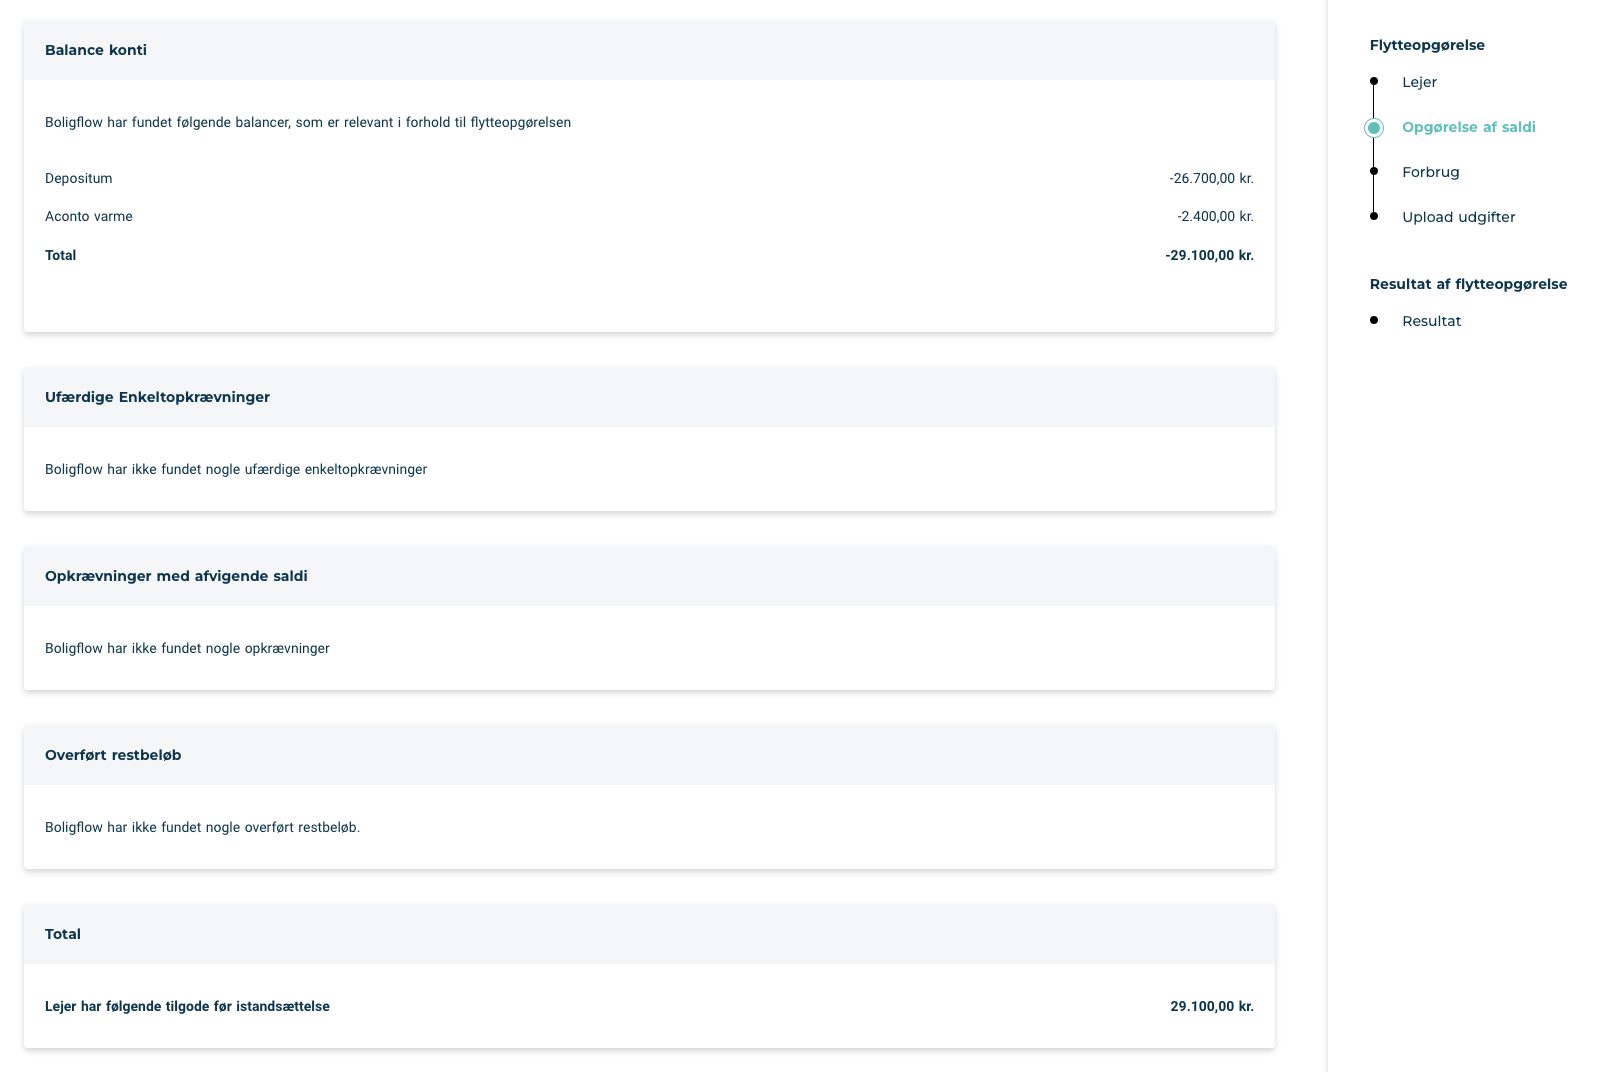Viewport: 1620px width, 1072px height.
Task: Click the Resultat bullet marker
Action: (x=1374, y=320)
